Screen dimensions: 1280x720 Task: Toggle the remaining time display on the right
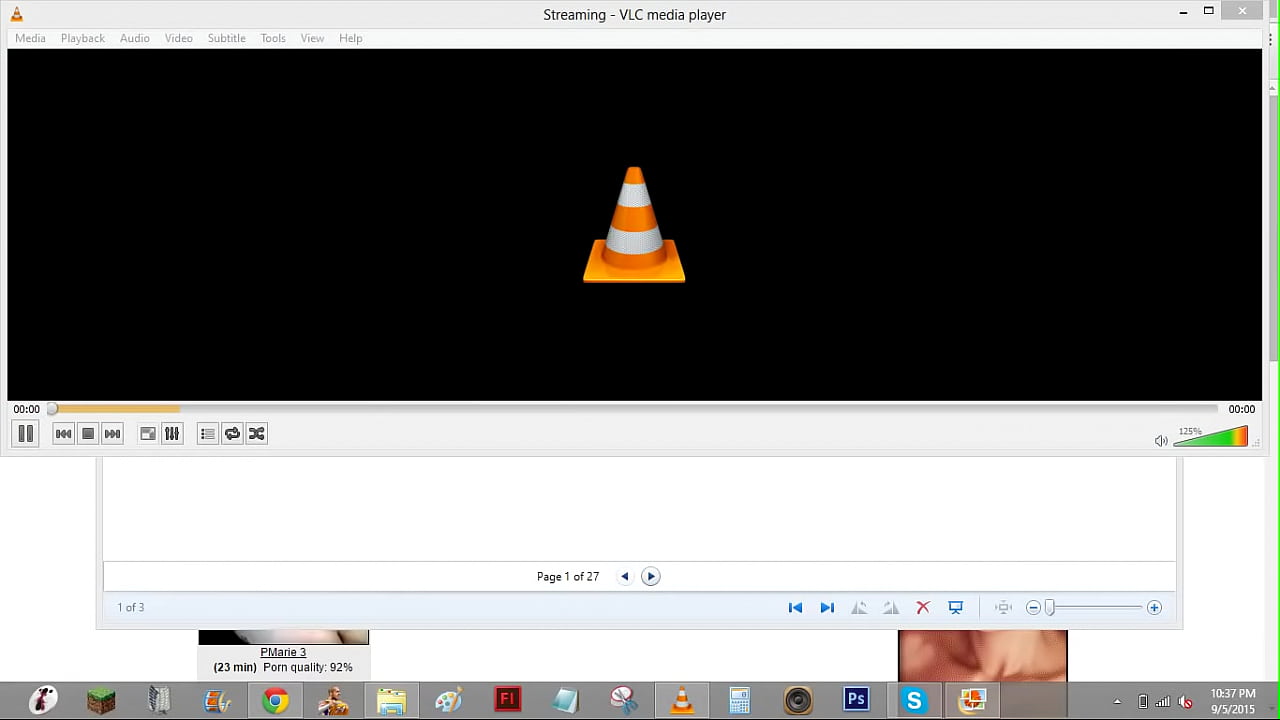1242,409
